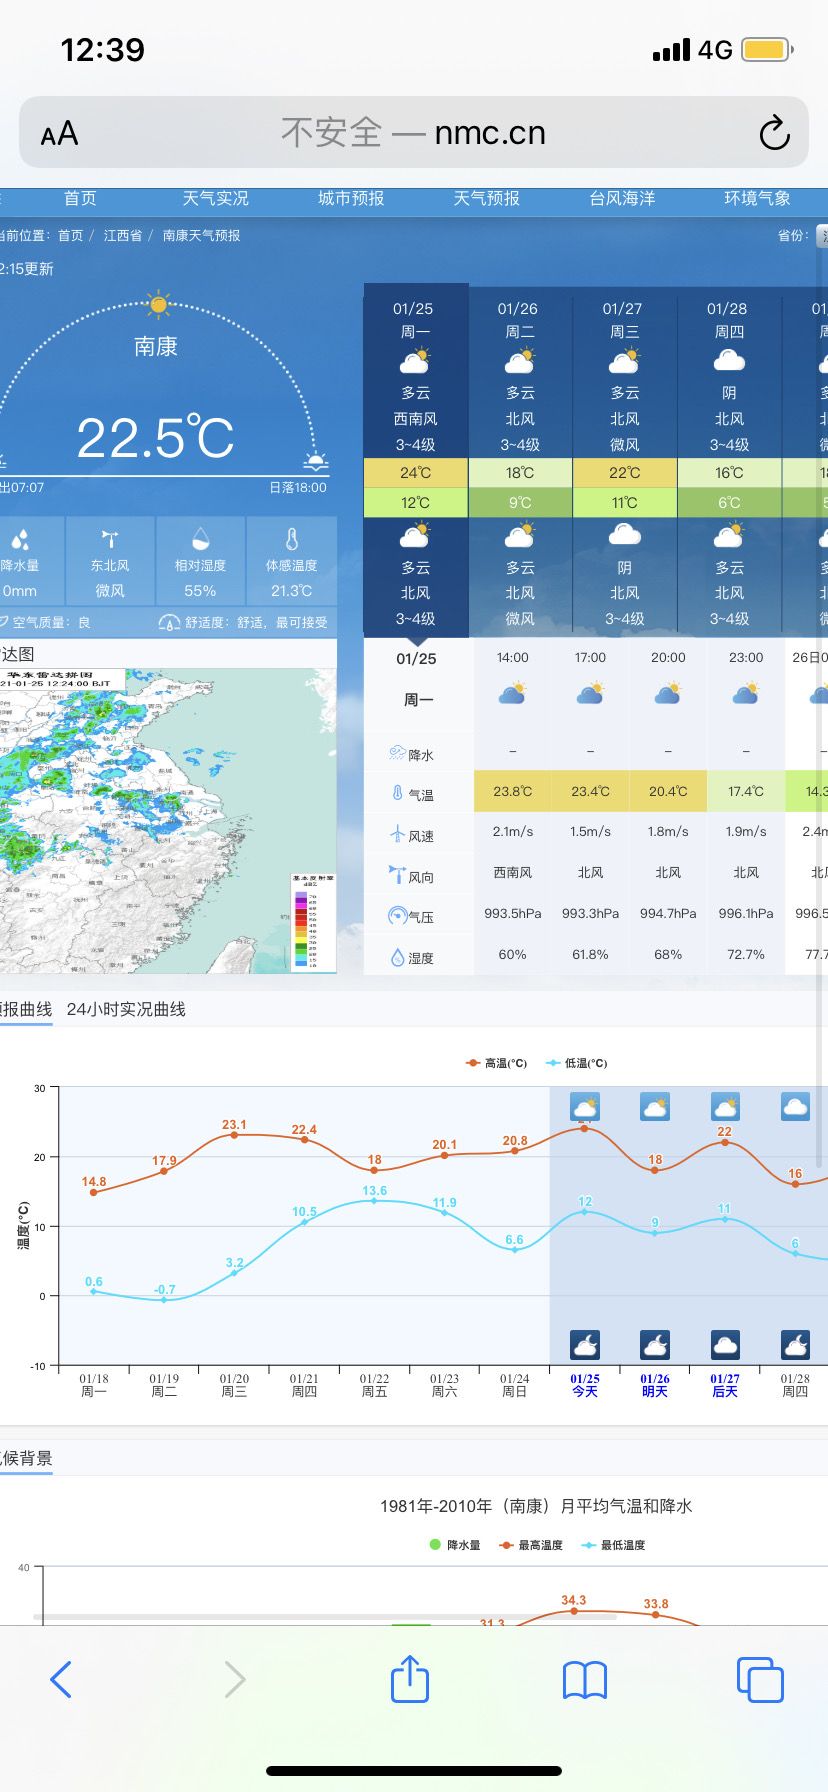Tap the nmc.cn address bar field
Image resolution: width=828 pixels, height=1792 pixels.
(x=414, y=133)
